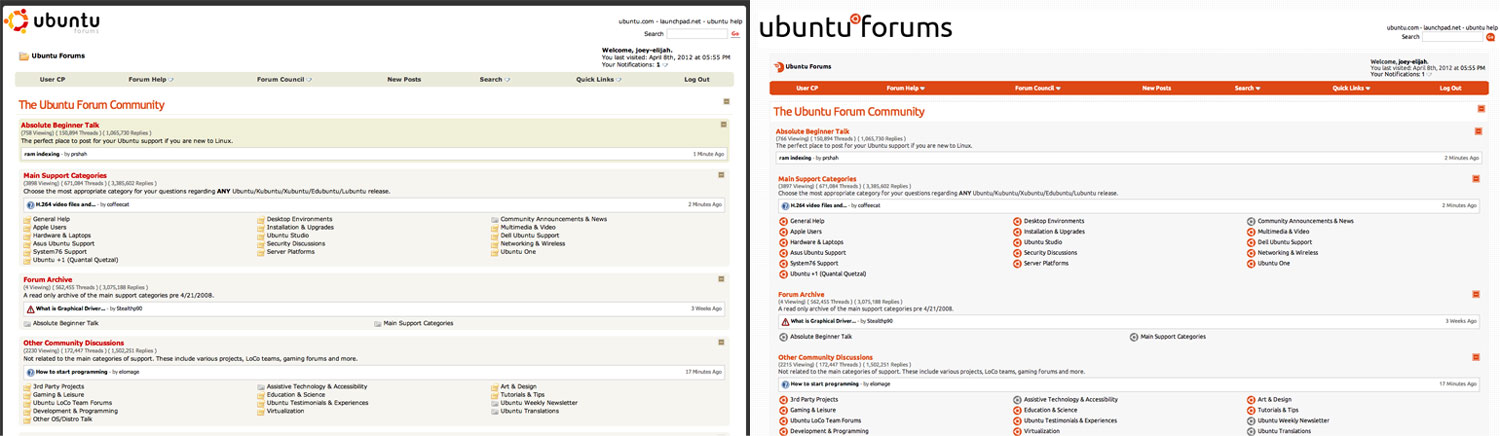Click the Multimedia & Video folder icon, beige design
The height and width of the screenshot is (436, 1500).
pos(495,227)
